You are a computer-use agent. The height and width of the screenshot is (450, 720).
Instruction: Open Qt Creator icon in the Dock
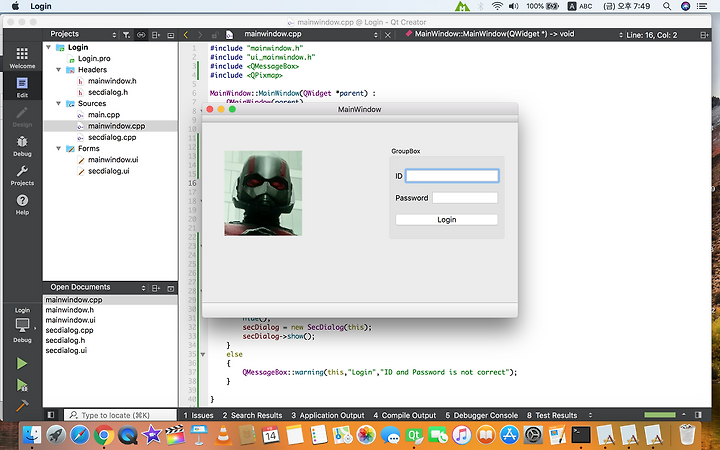click(414, 434)
